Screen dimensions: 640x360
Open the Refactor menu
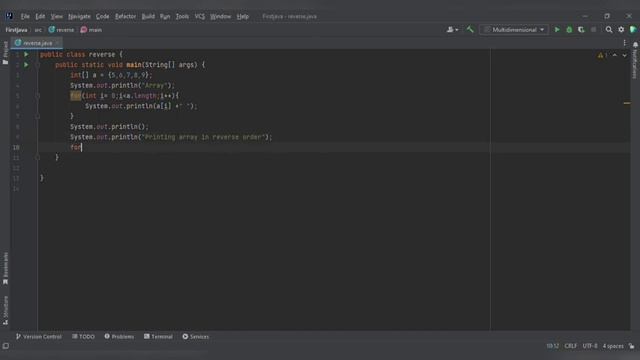pos(125,16)
